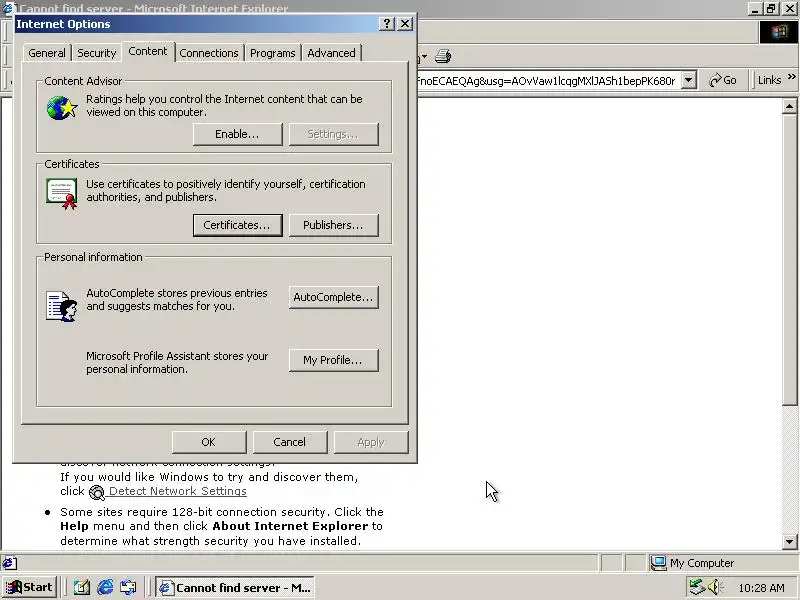Click the About Internet Explorer bold text
The image size is (800, 600).
290,526
